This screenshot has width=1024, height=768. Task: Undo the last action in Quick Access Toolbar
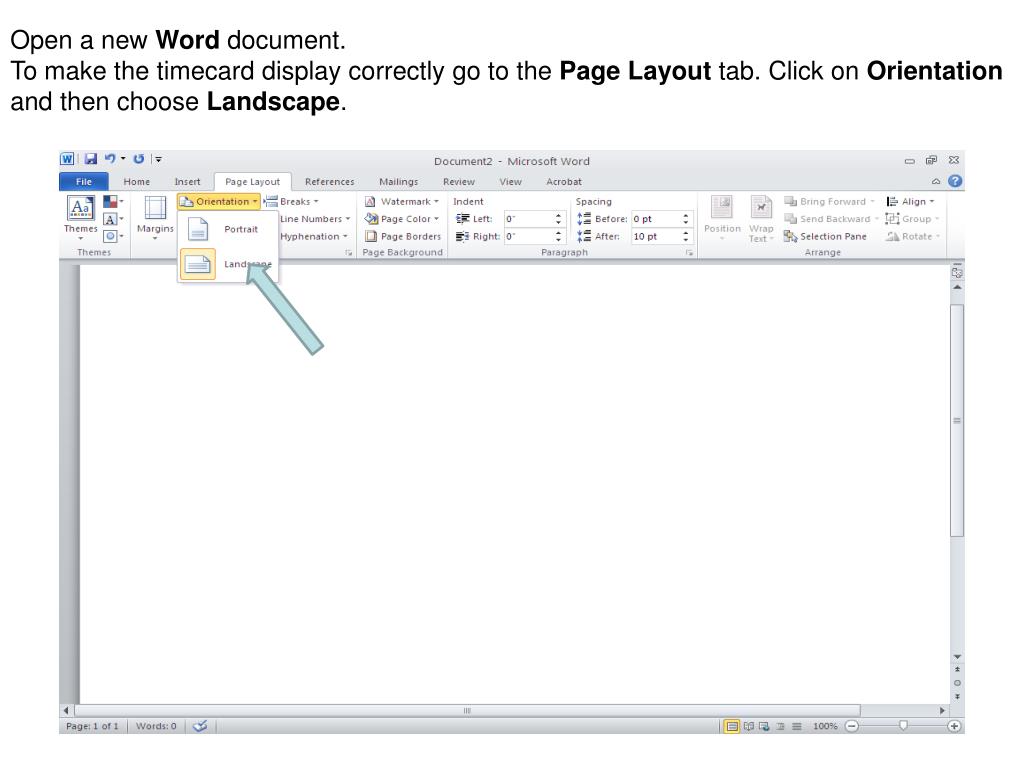[110, 159]
